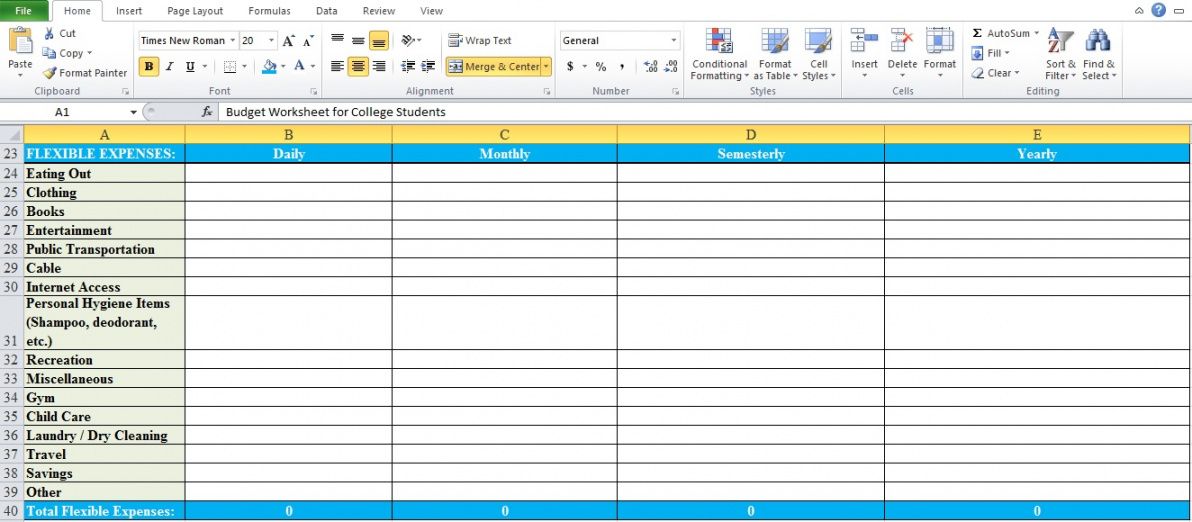This screenshot has width=1192, height=522.
Task: Open the General number format dropdown
Action: 673,41
